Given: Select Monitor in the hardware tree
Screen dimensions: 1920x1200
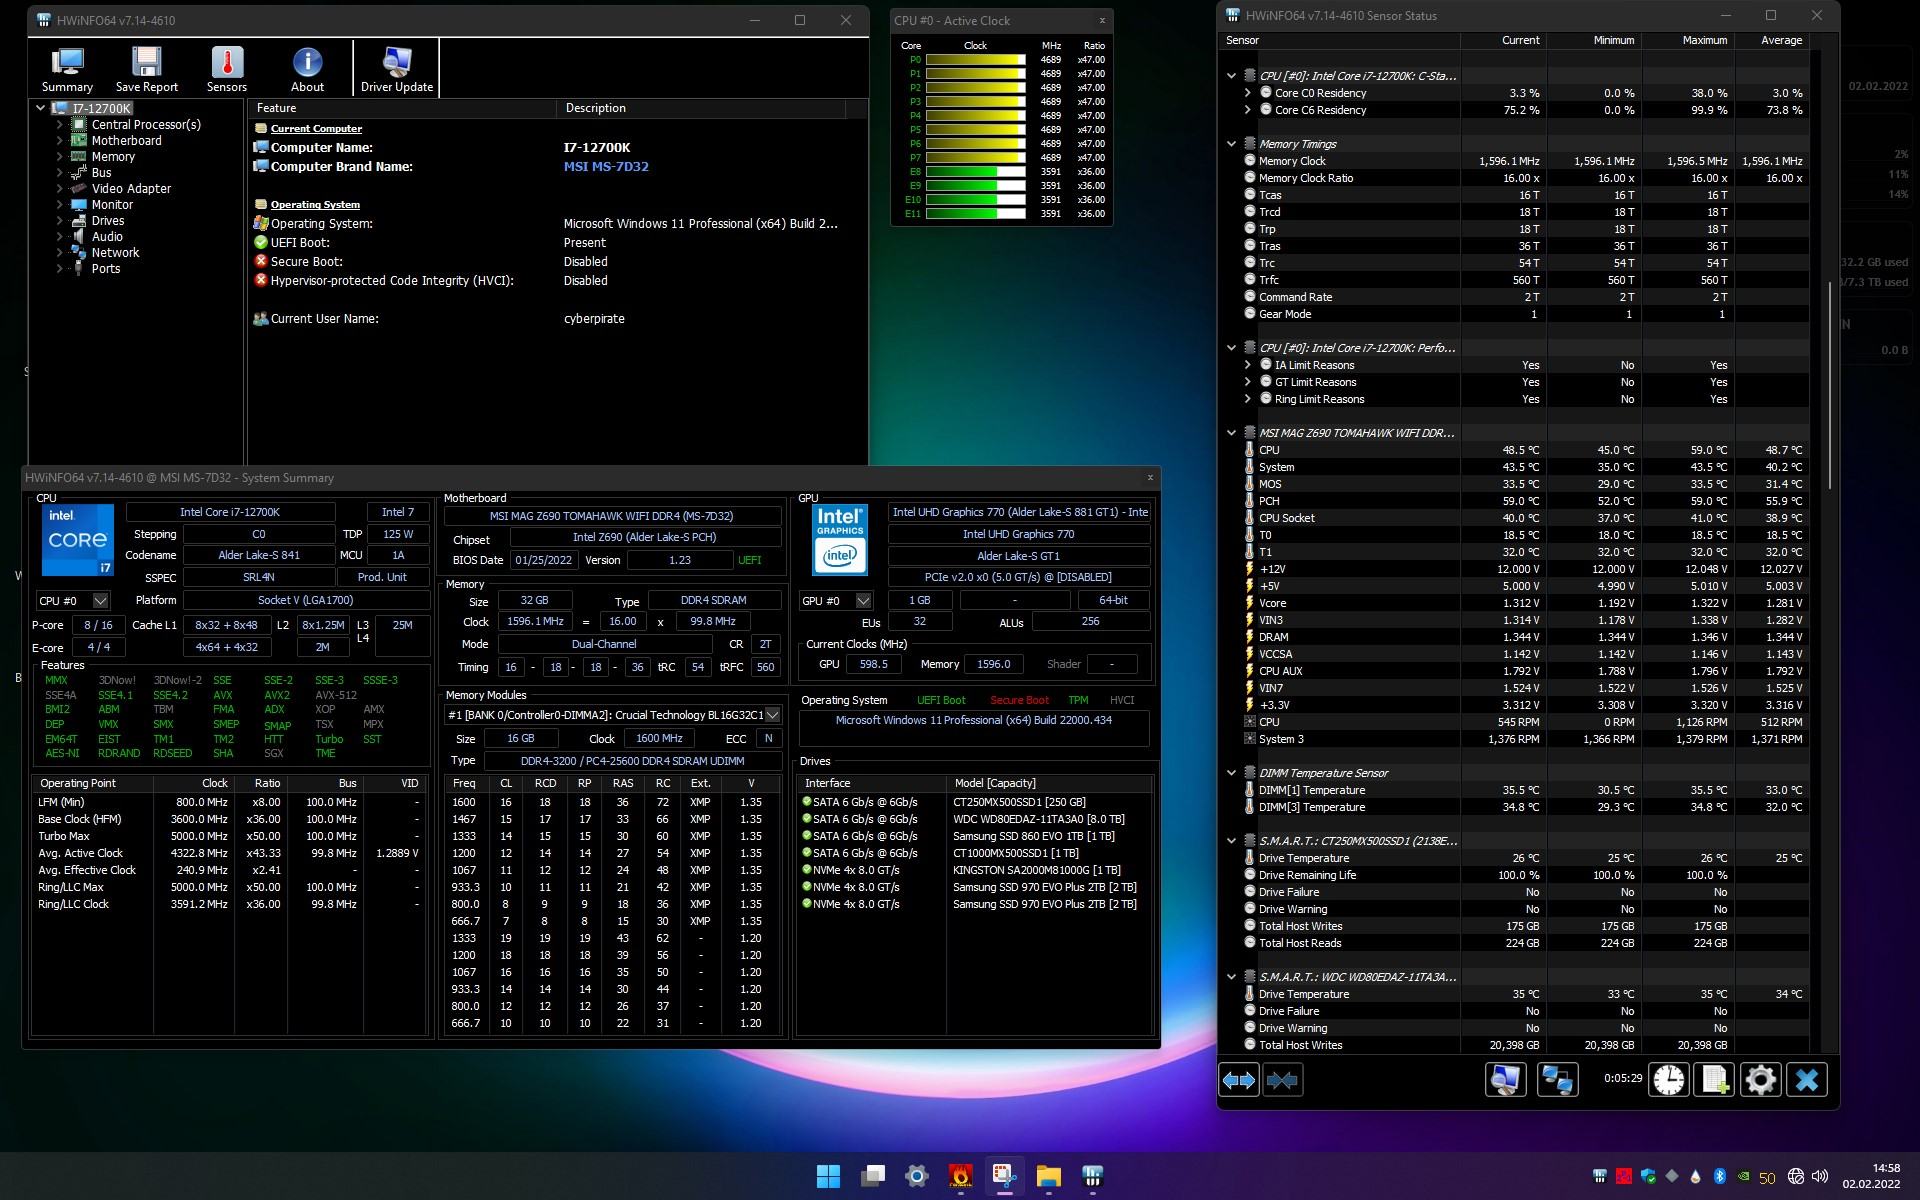Looking at the screenshot, I should point(112,205).
